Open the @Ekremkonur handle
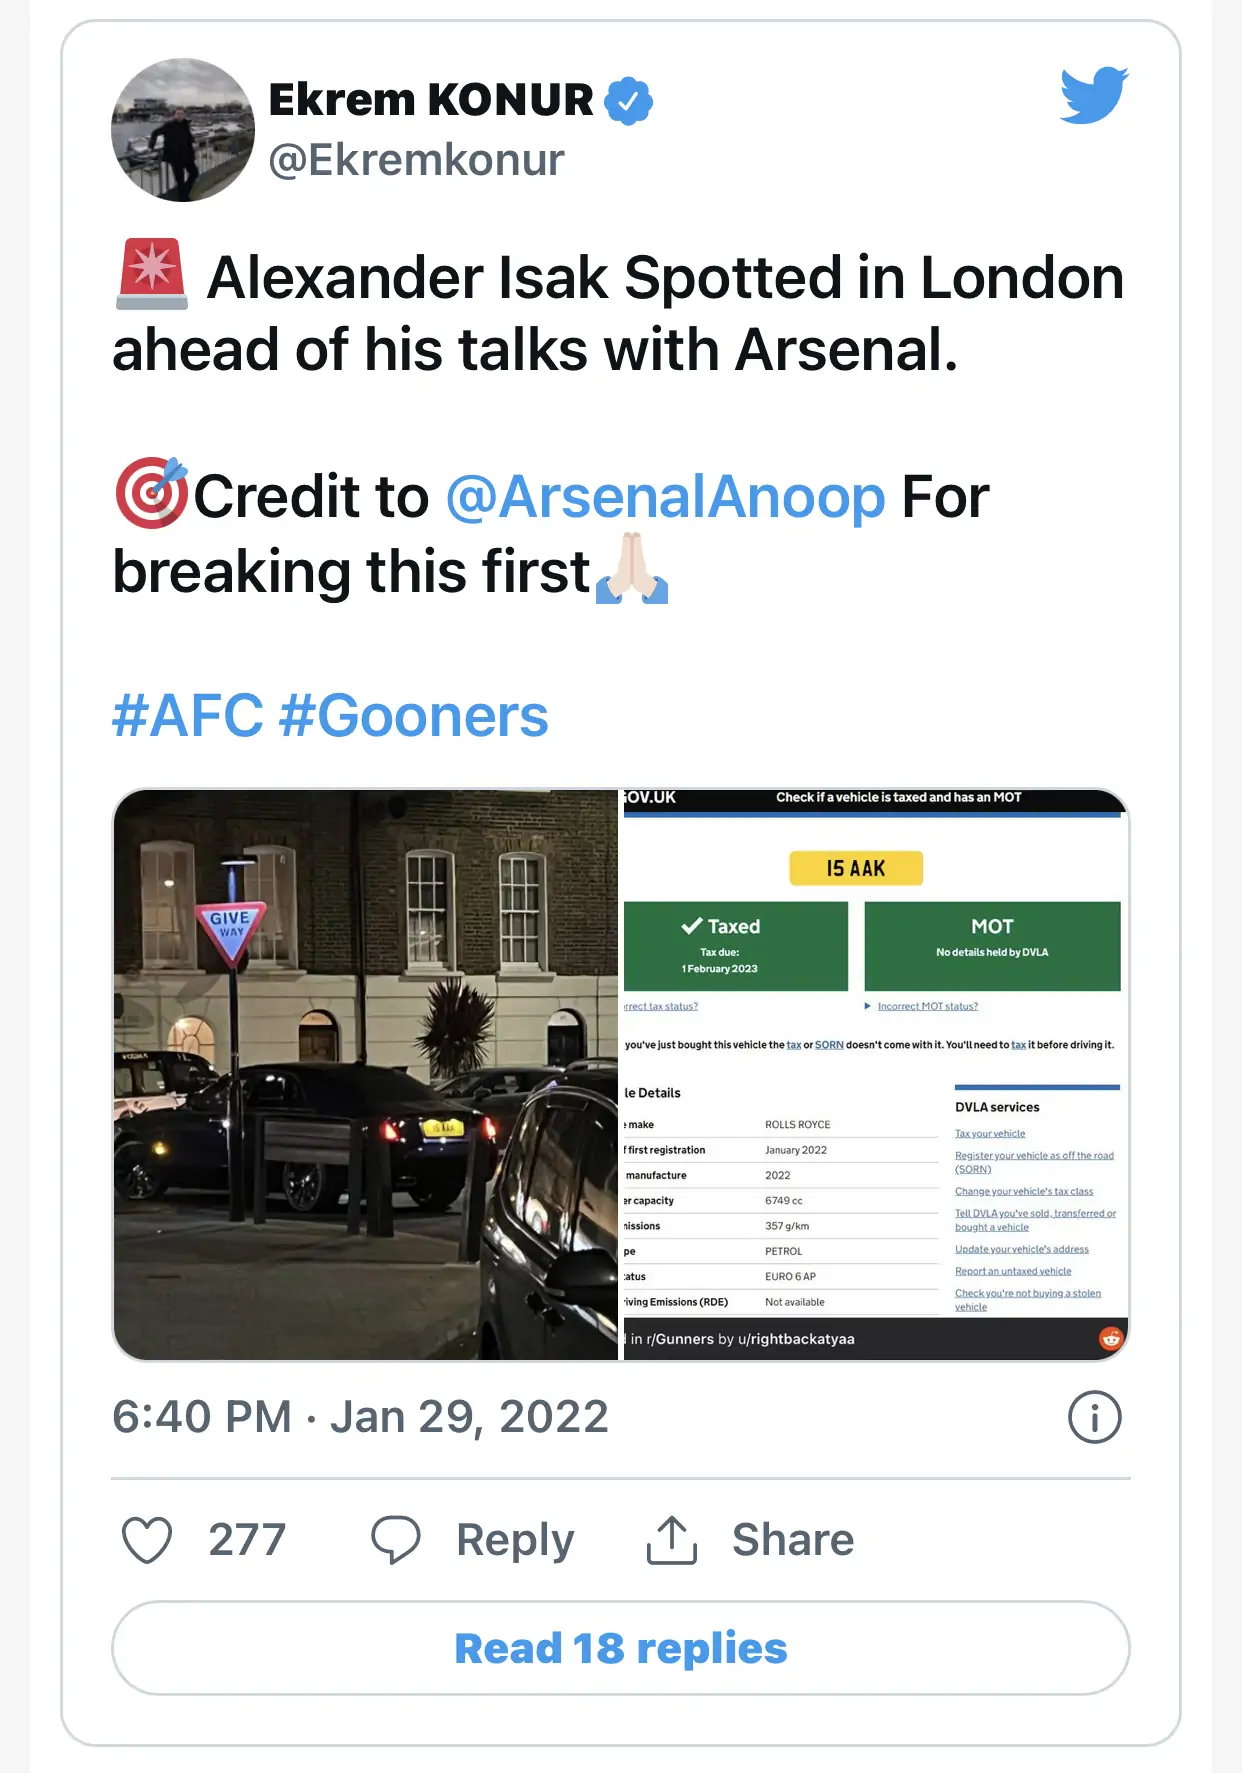The image size is (1242, 1773). click(416, 160)
